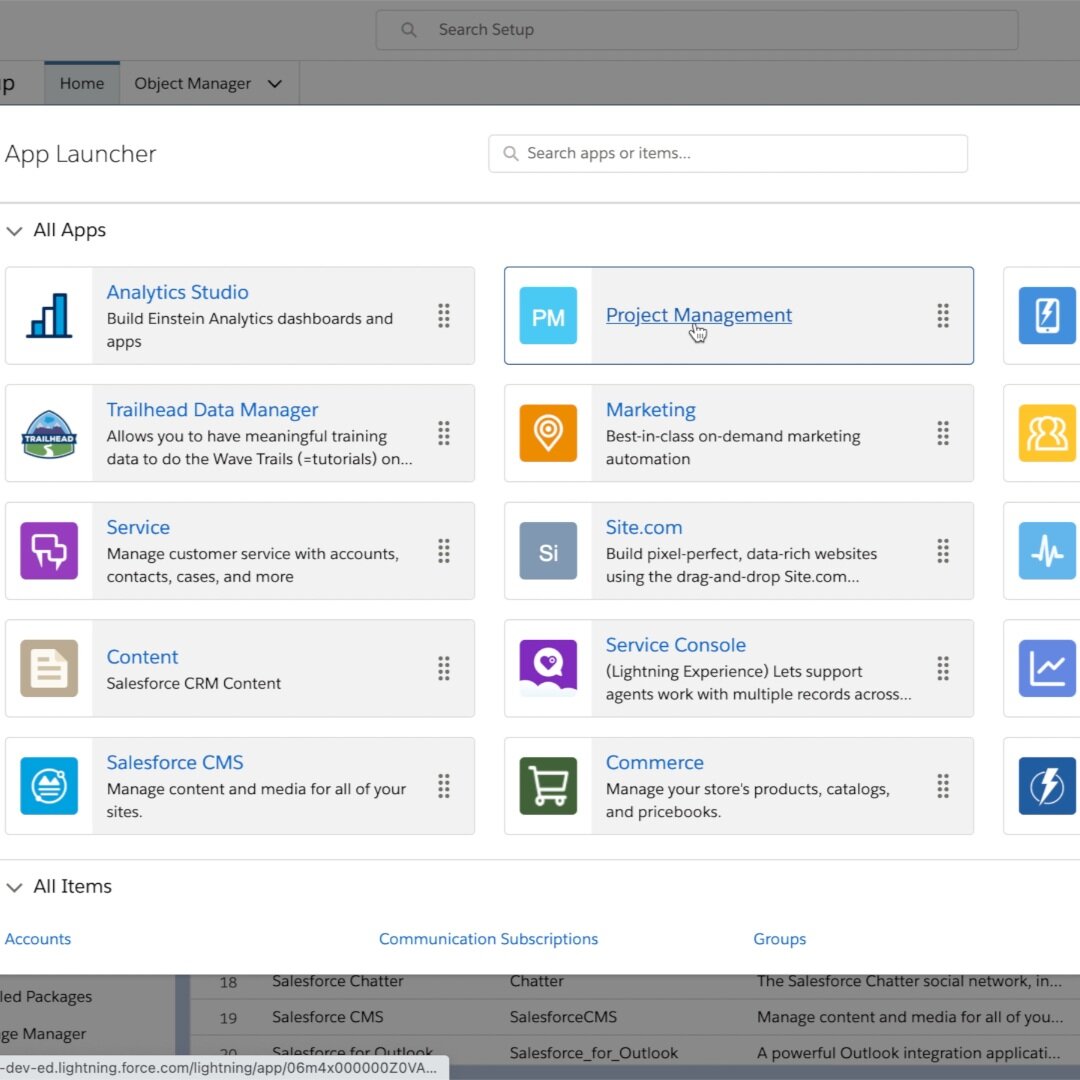Click the Commerce shopping cart icon
Screen dimensions: 1080x1080
tap(548, 786)
